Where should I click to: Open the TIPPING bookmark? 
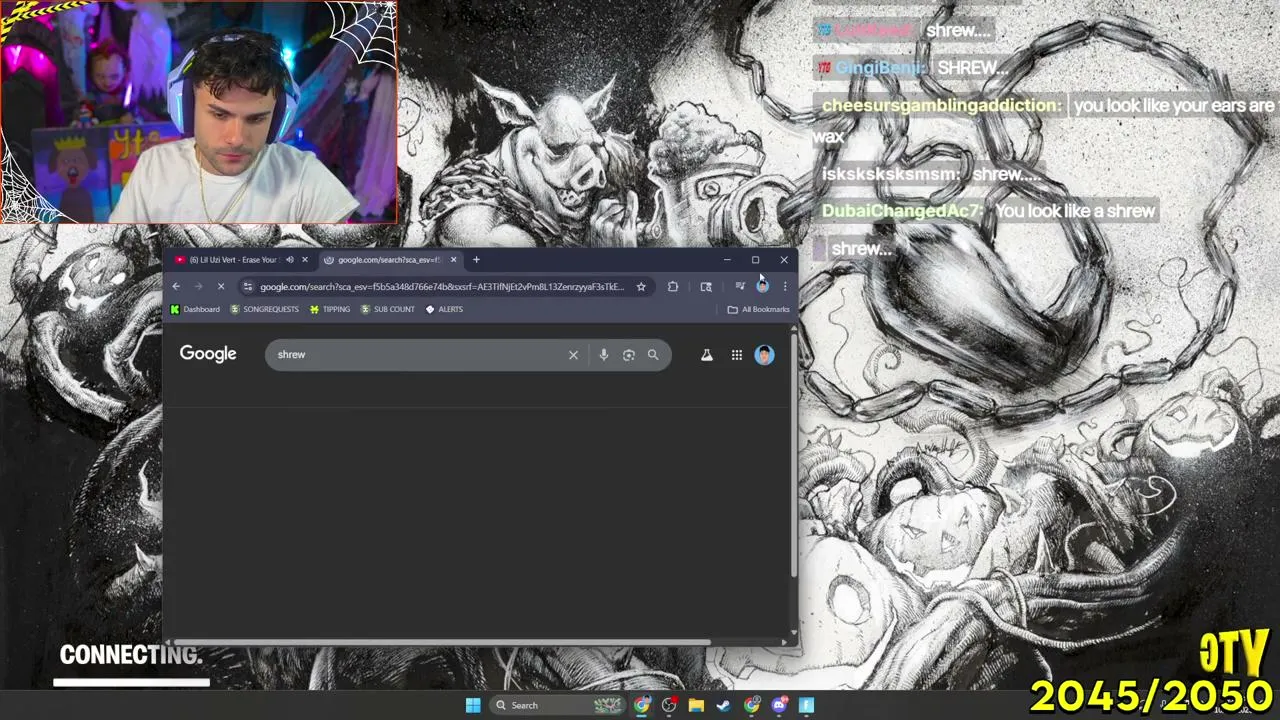330,310
